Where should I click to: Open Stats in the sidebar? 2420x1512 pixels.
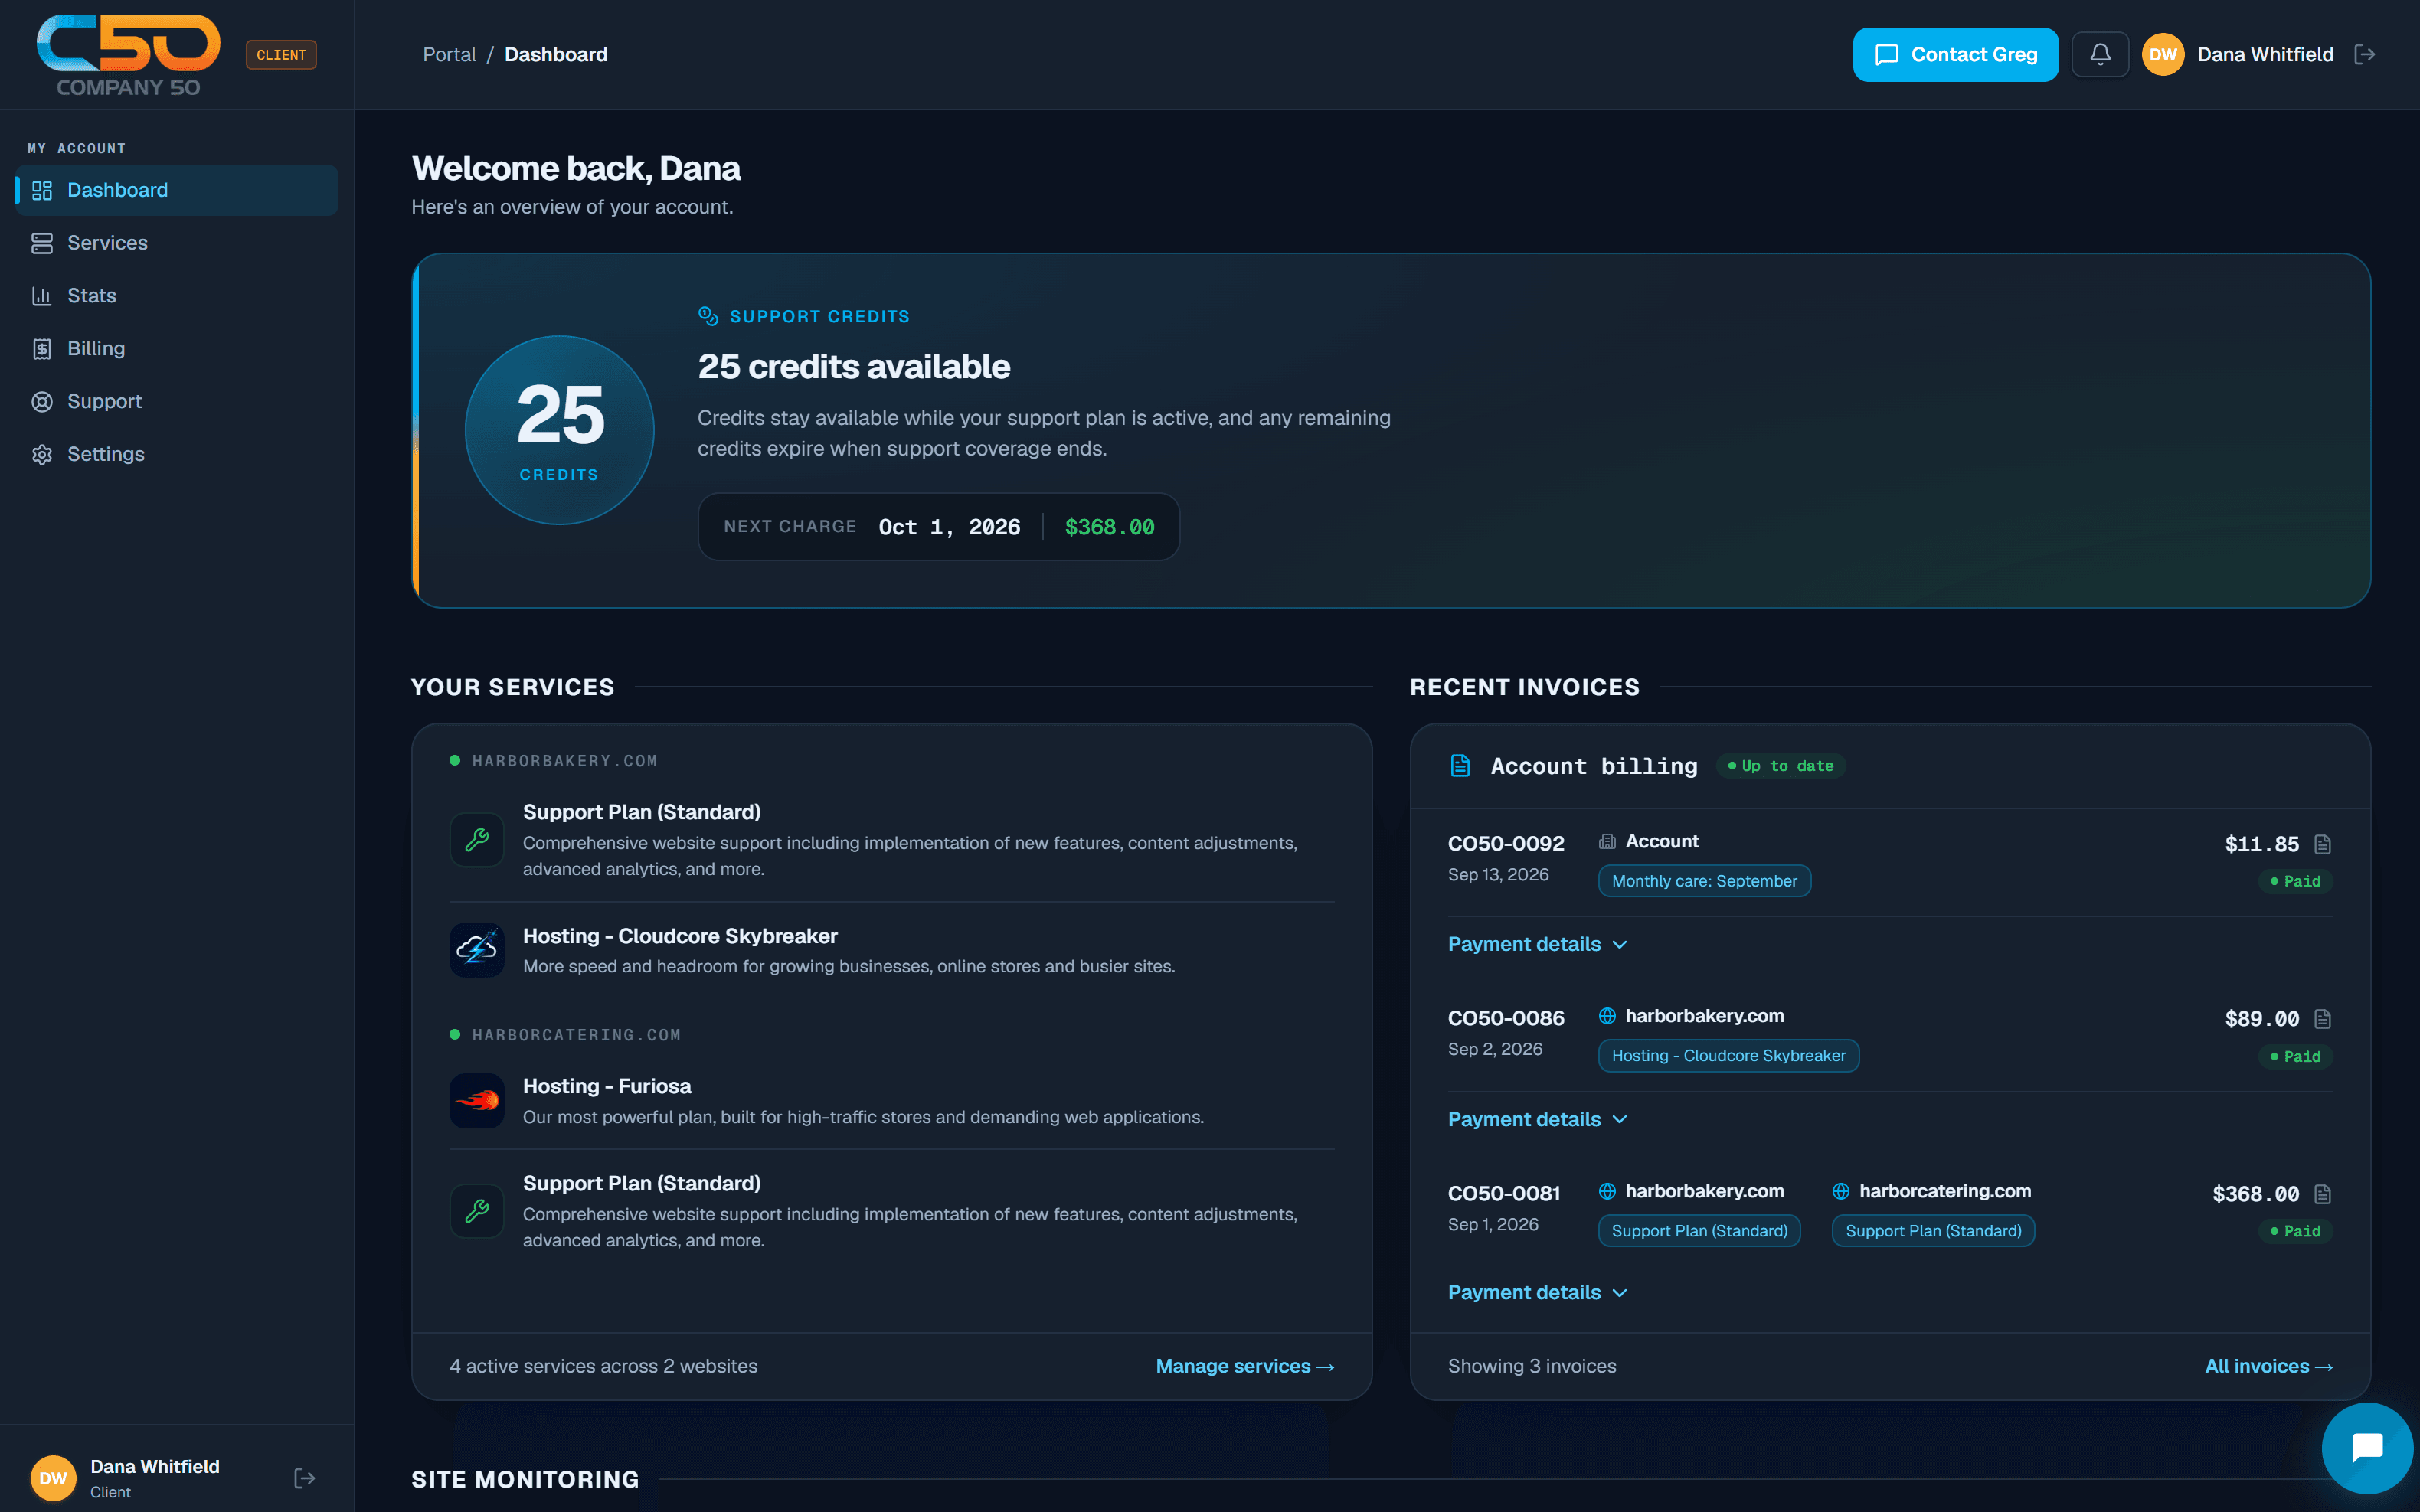click(x=177, y=296)
